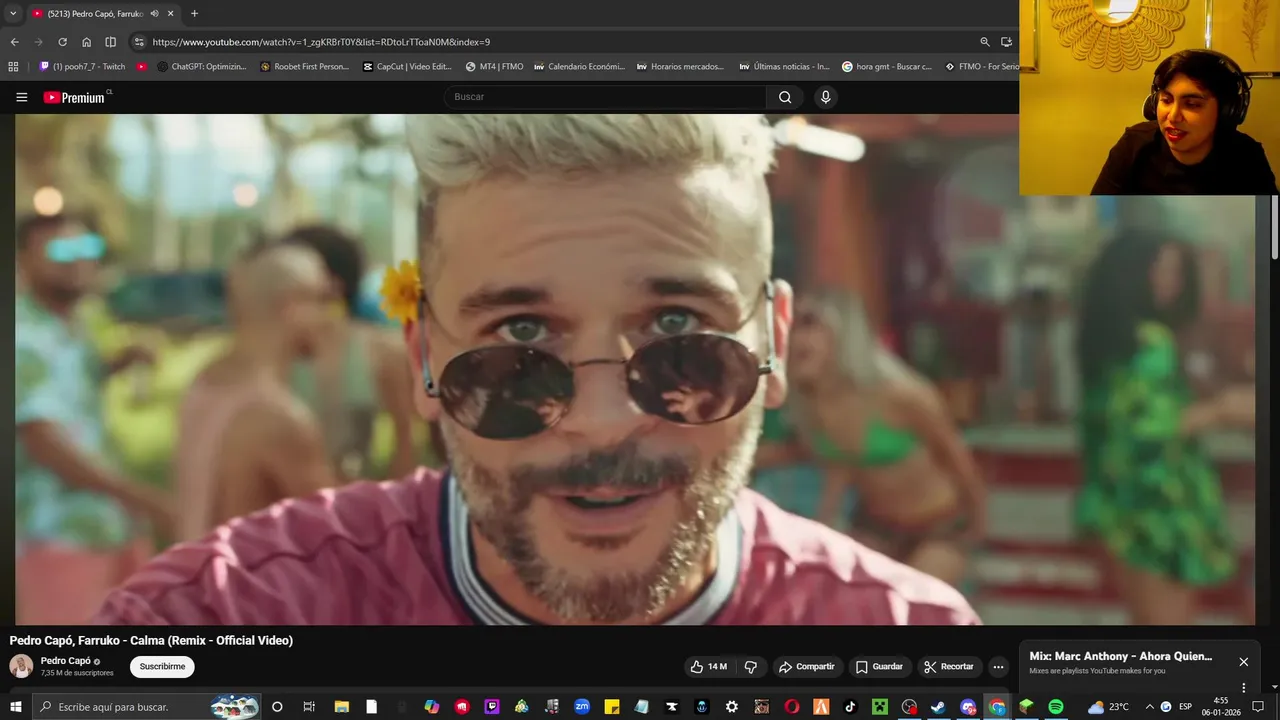
Task: Close the Mix Marc Anthony playlist panel
Action: pos(1244,662)
